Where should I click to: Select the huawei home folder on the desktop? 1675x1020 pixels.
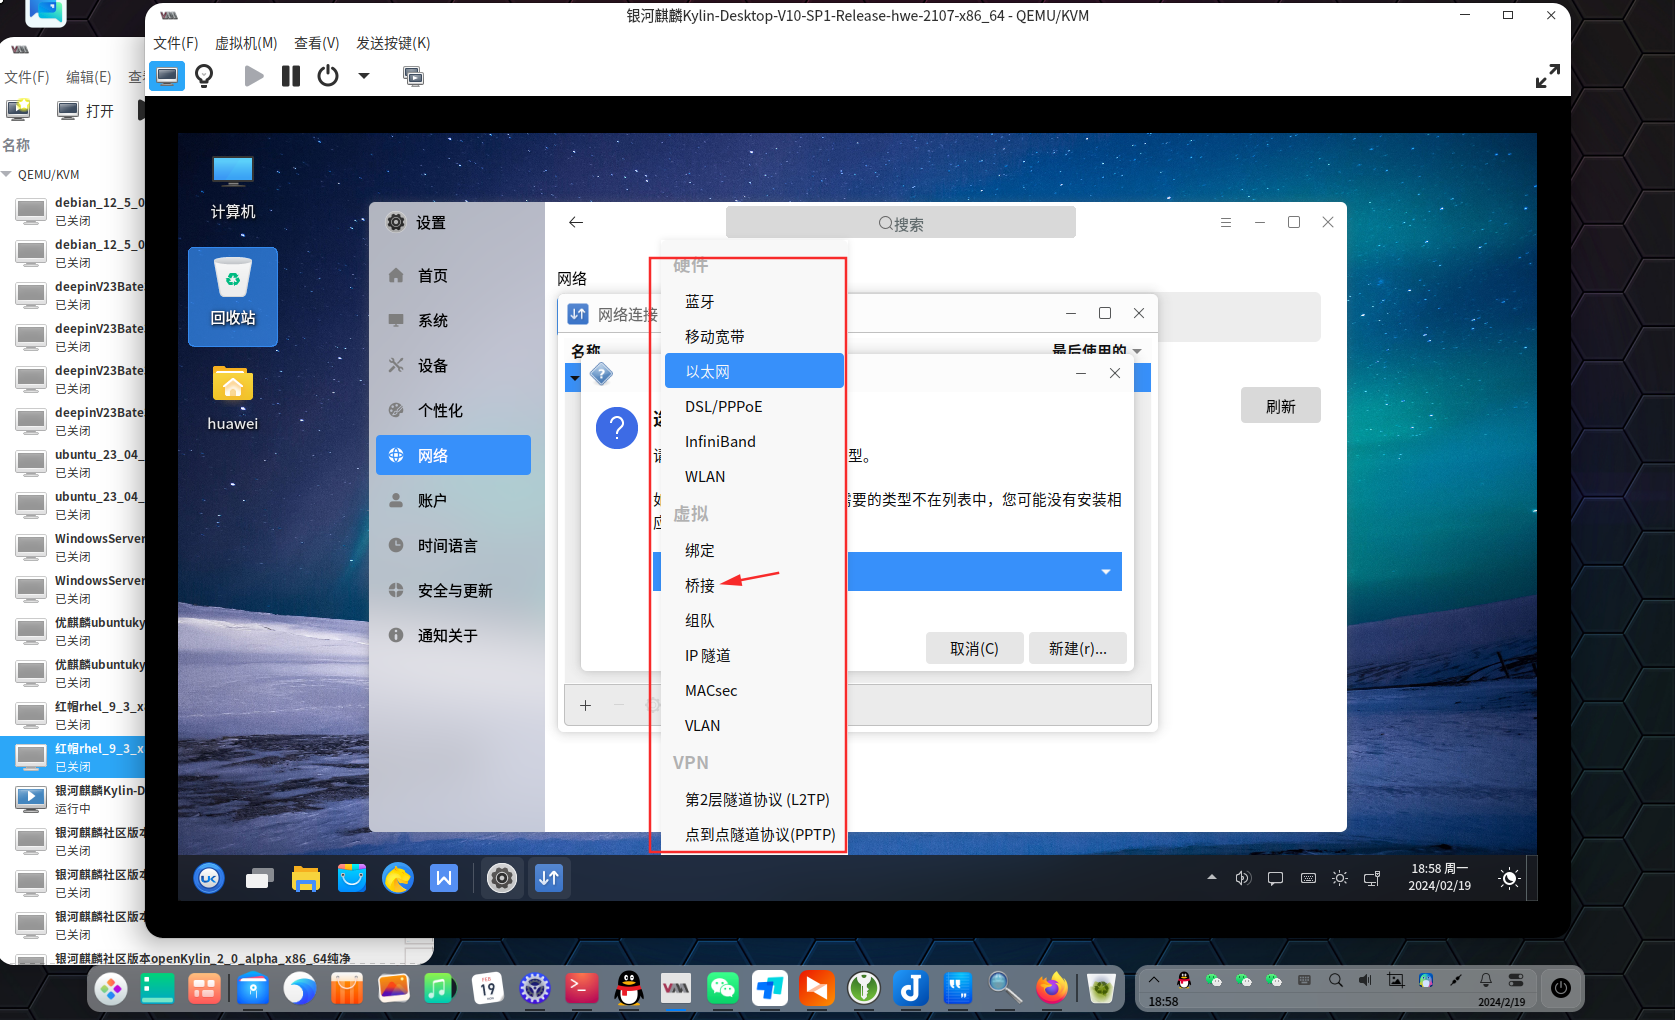233,397
